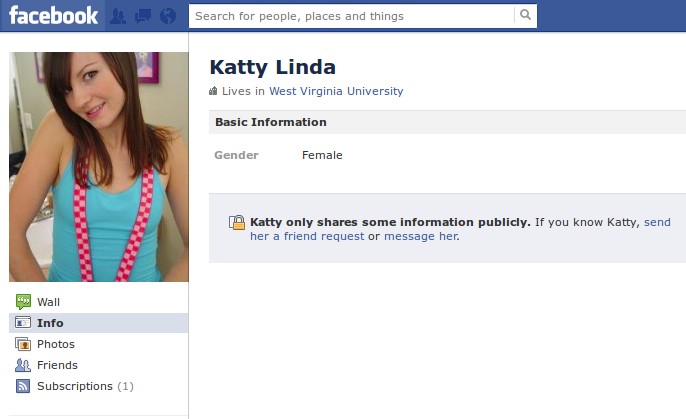Open Katty Linda's profile photo
The image size is (686, 419).
pos(99,167)
